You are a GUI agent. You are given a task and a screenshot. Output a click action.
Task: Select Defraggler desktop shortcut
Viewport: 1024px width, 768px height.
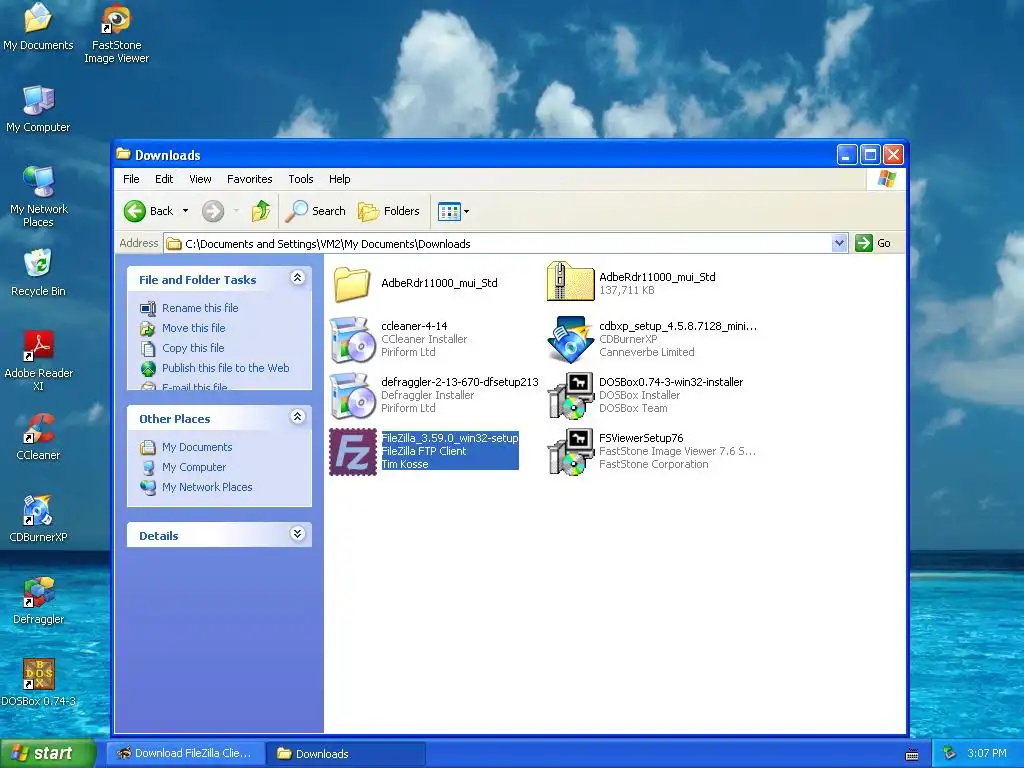tap(38, 600)
